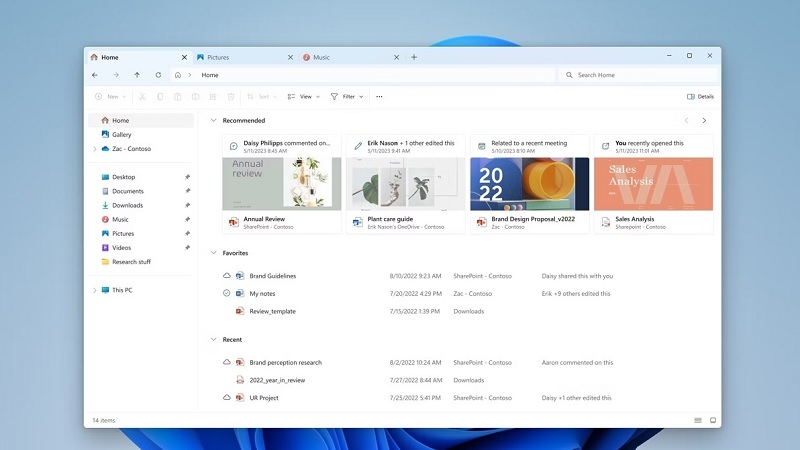Switch to the list details view icon
The image size is (800, 450).
pos(698,420)
